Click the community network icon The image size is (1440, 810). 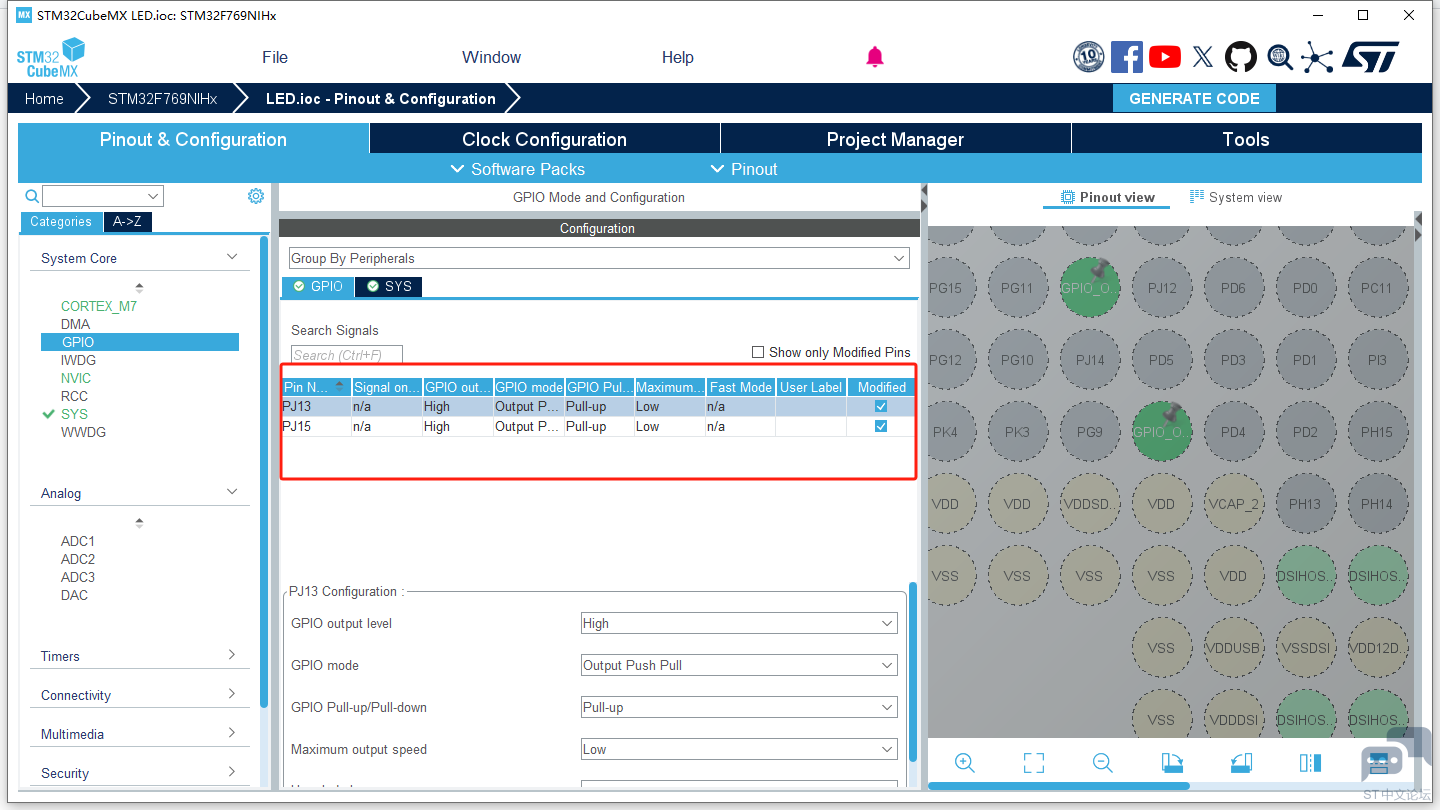1317,57
